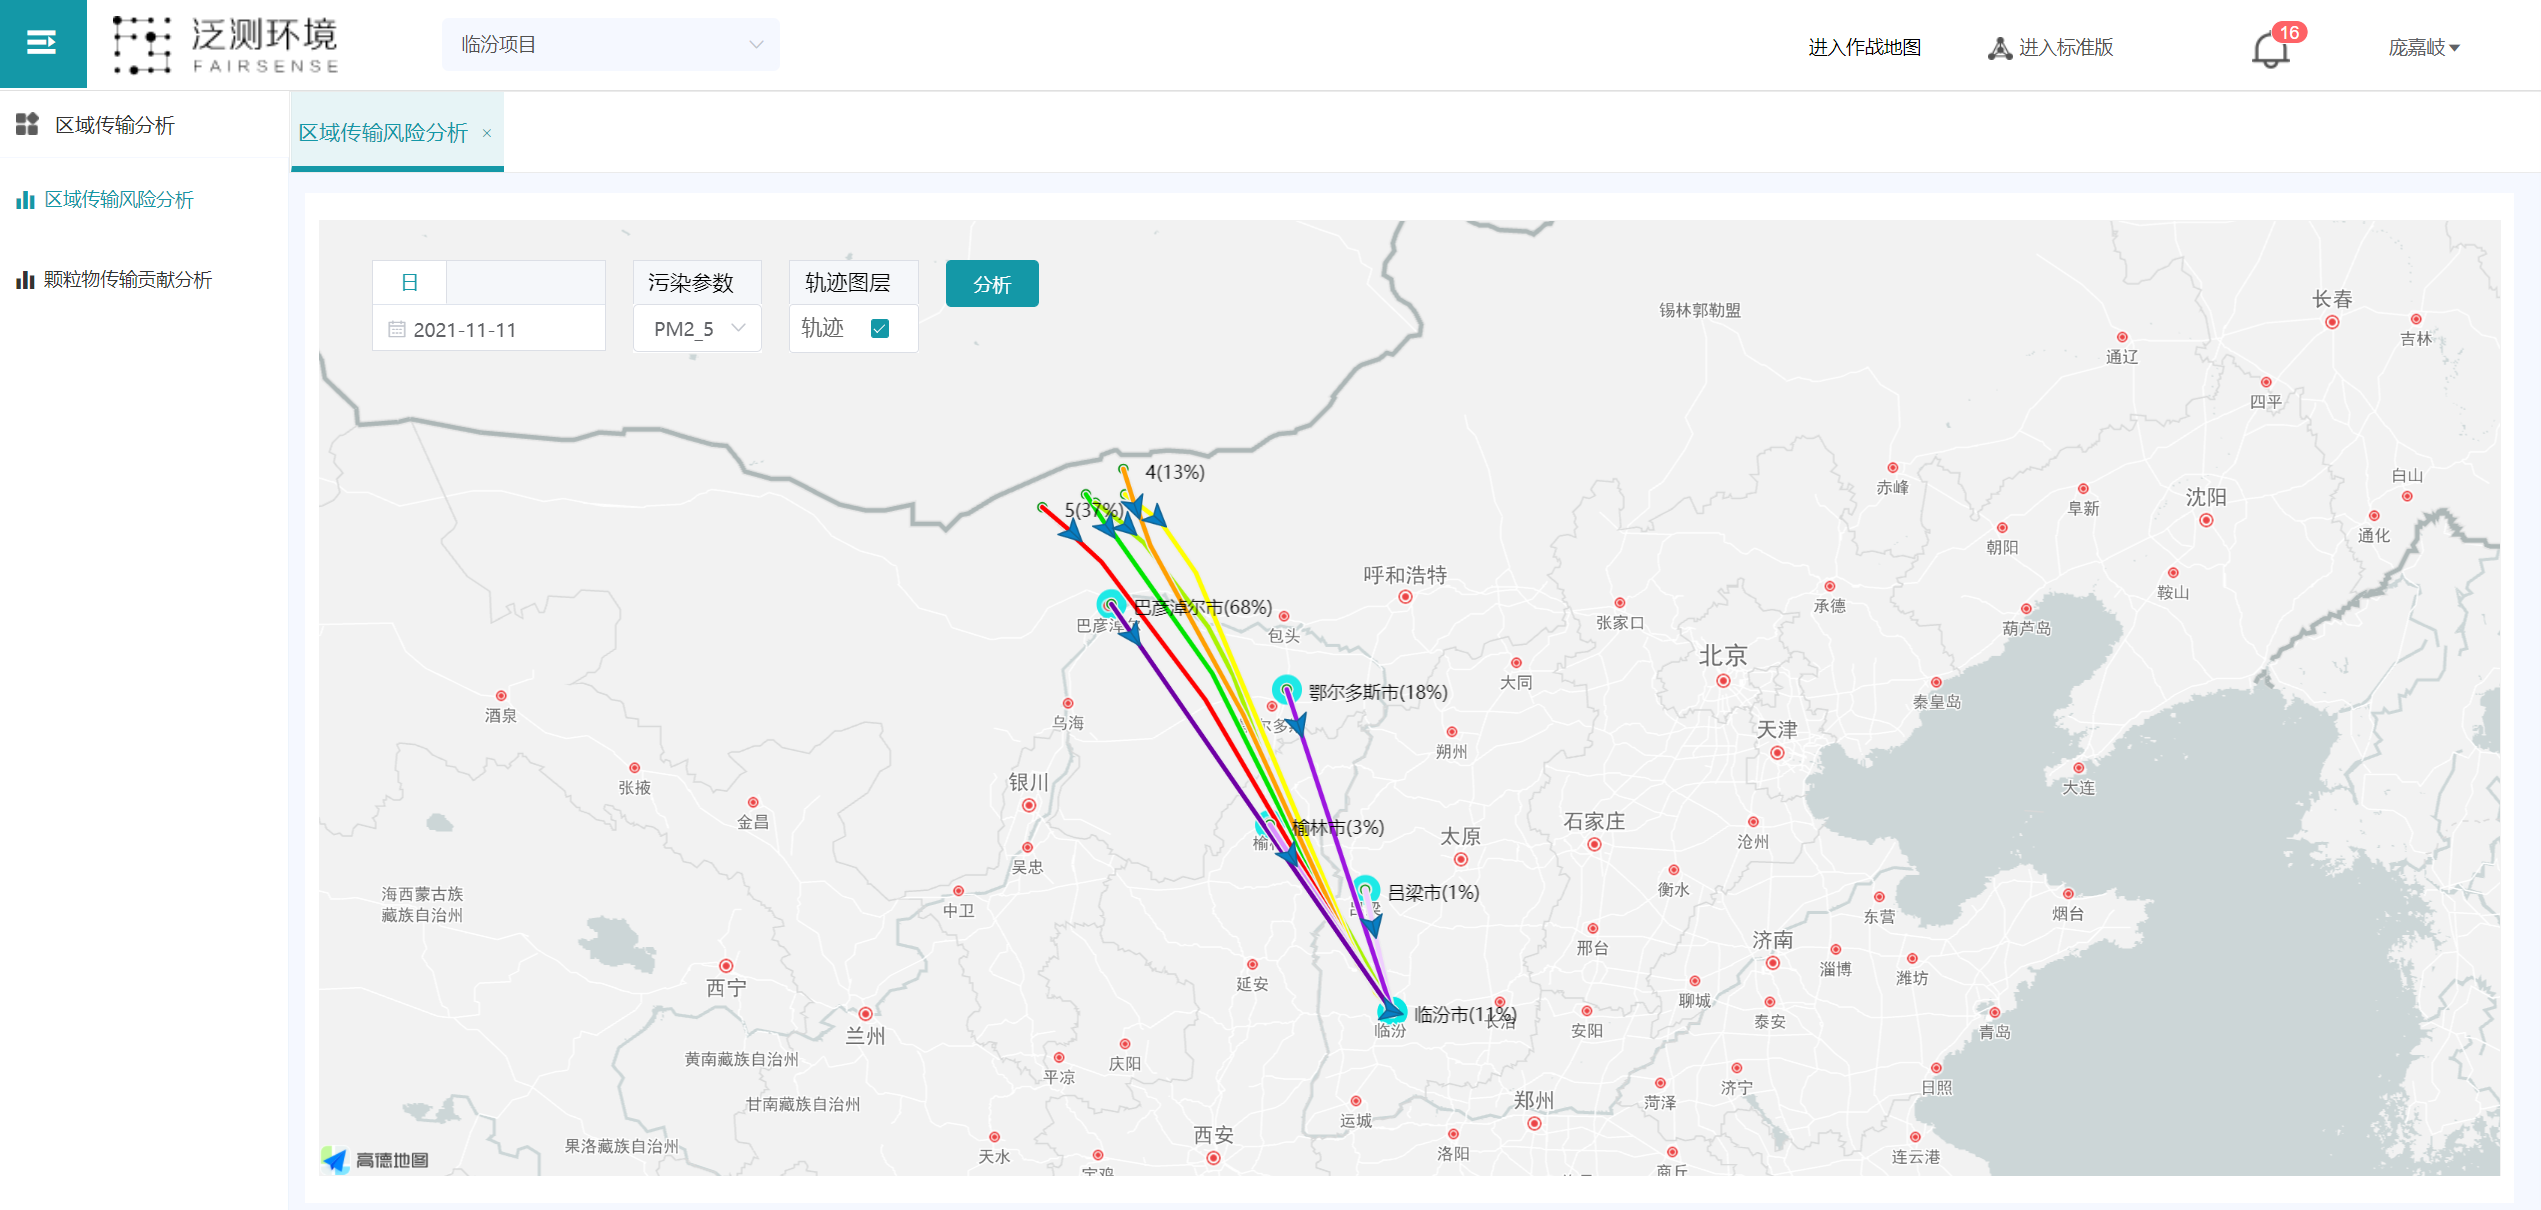Toggle the 轨迹 trajectory checkbox
The height and width of the screenshot is (1210, 2541).
[x=880, y=329]
